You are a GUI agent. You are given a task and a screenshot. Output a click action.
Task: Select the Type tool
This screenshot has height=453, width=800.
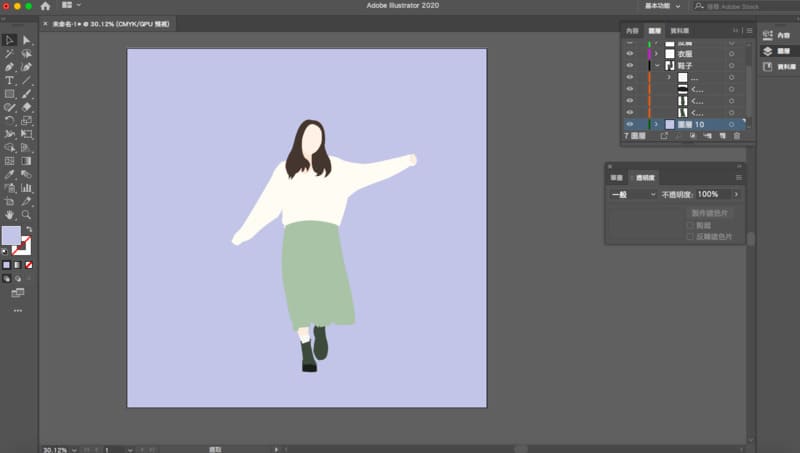click(x=9, y=81)
